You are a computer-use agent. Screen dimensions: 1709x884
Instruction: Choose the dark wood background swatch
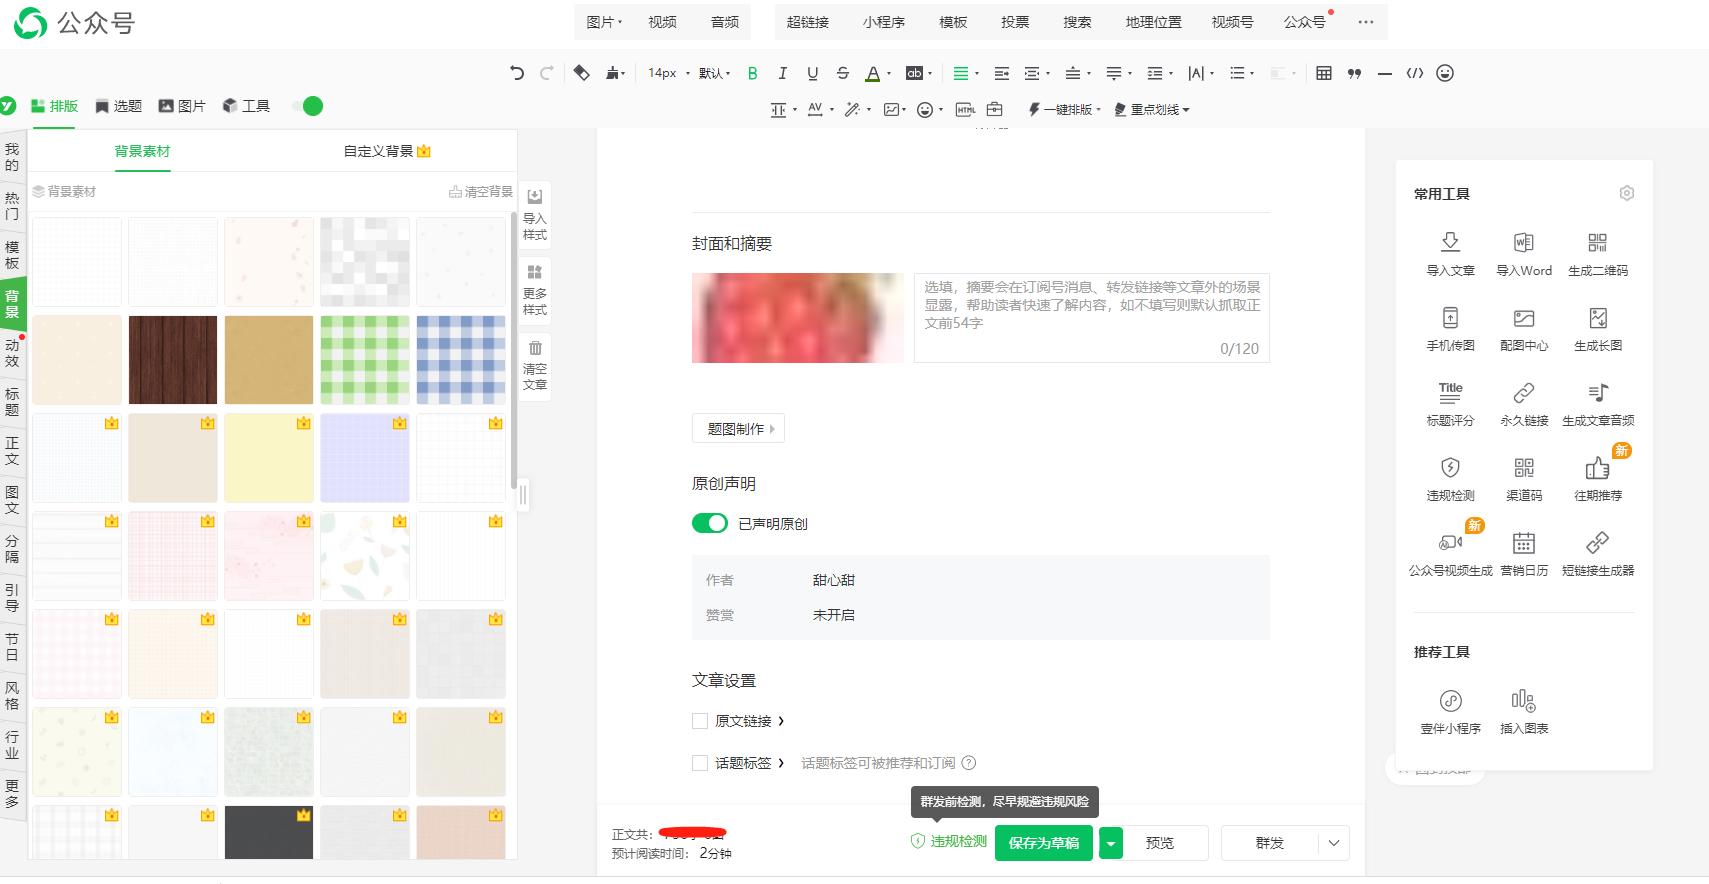tap(173, 360)
